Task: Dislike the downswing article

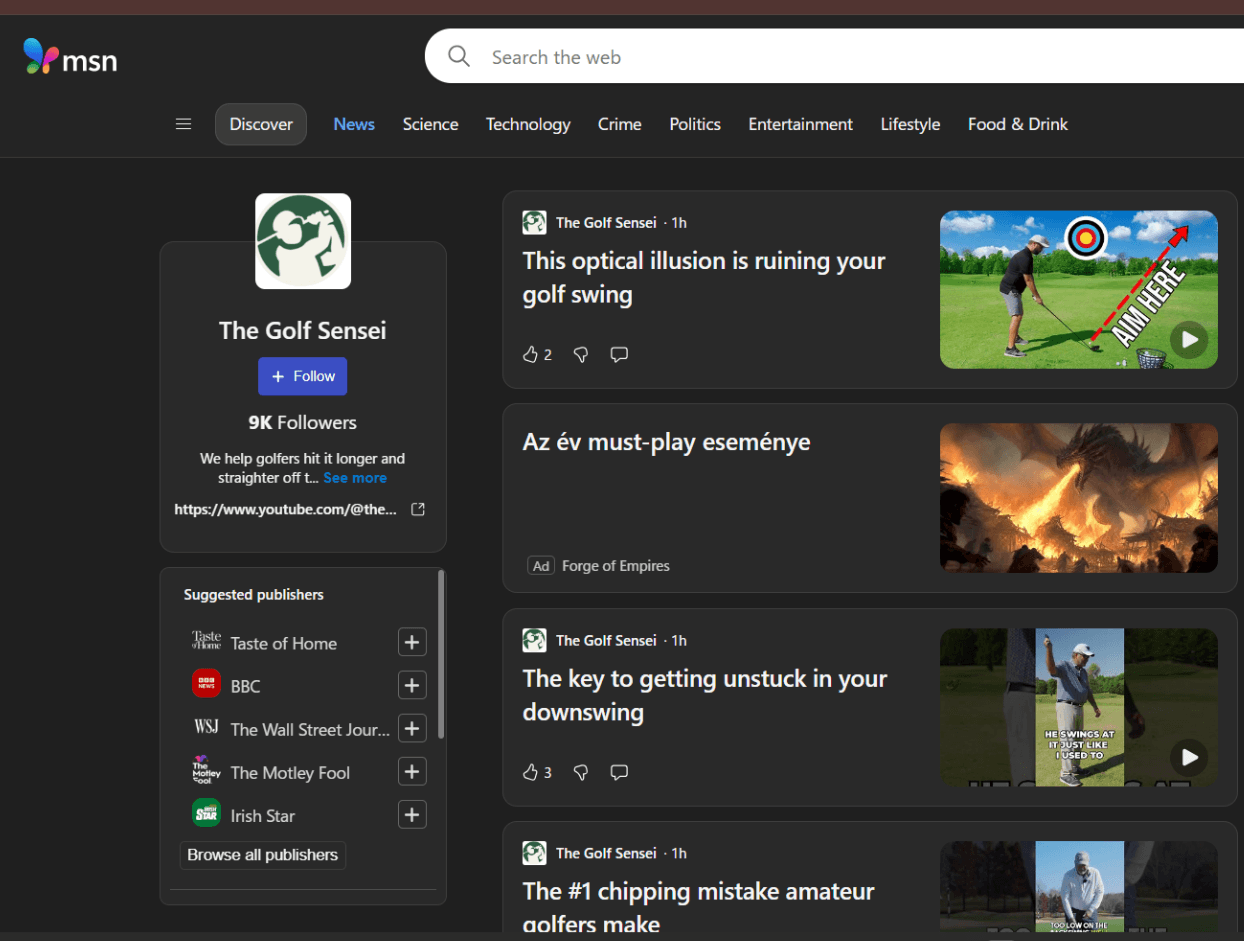Action: pyautogui.click(x=581, y=772)
